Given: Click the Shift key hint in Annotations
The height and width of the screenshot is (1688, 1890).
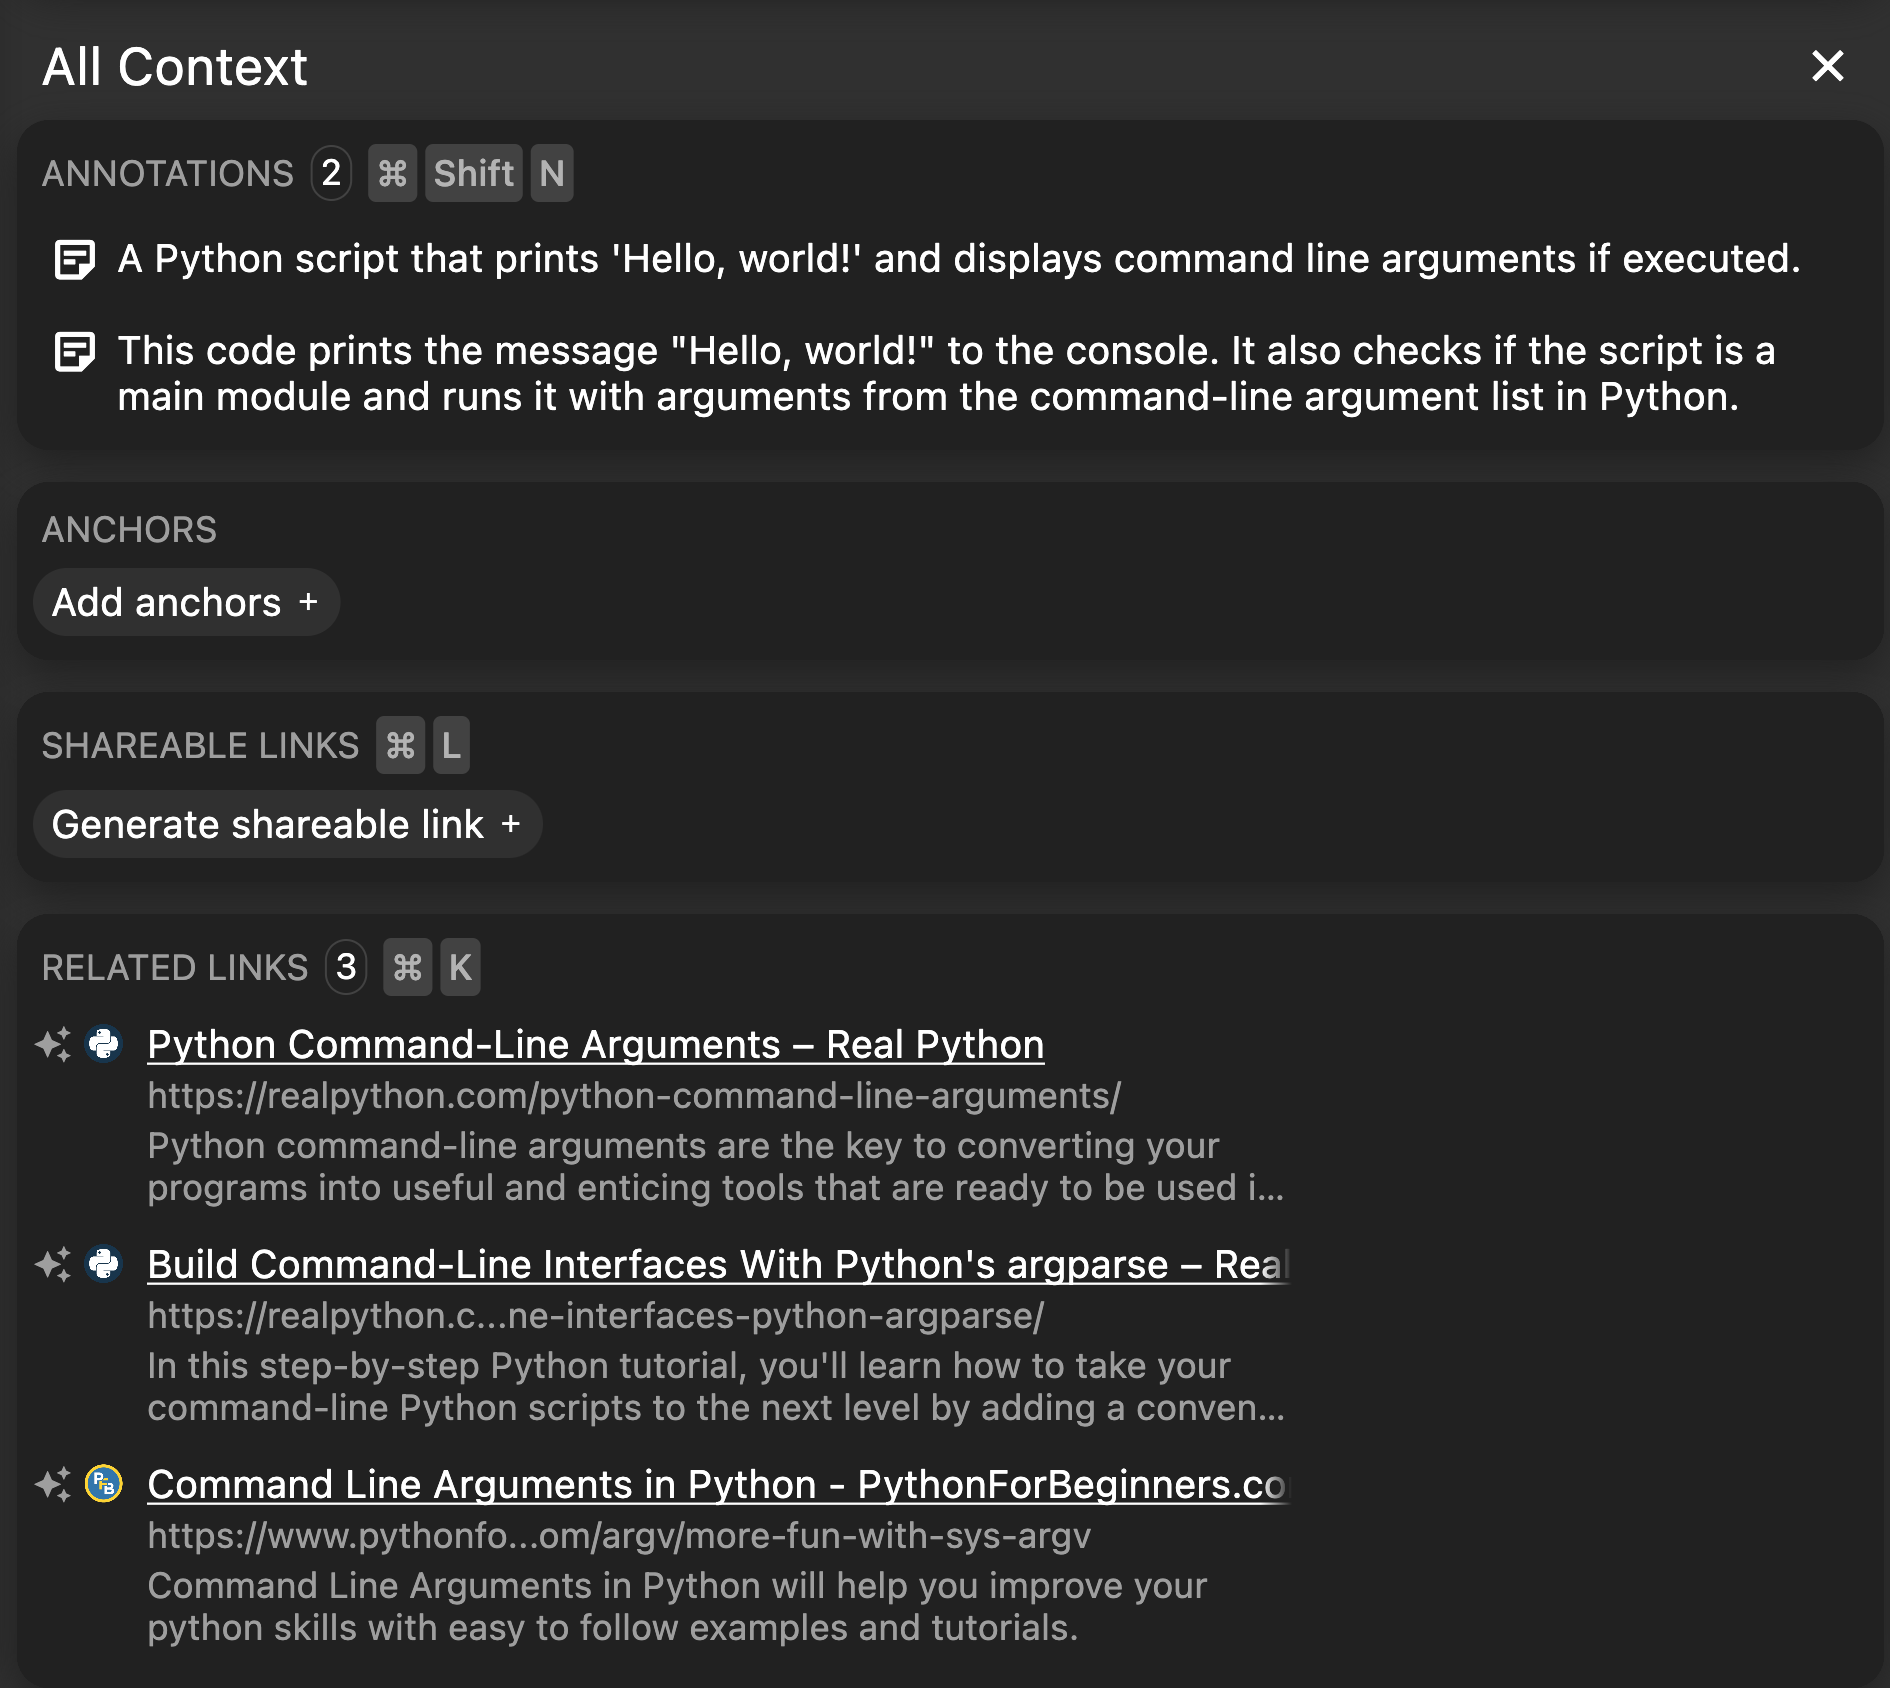Looking at the screenshot, I should [x=474, y=173].
